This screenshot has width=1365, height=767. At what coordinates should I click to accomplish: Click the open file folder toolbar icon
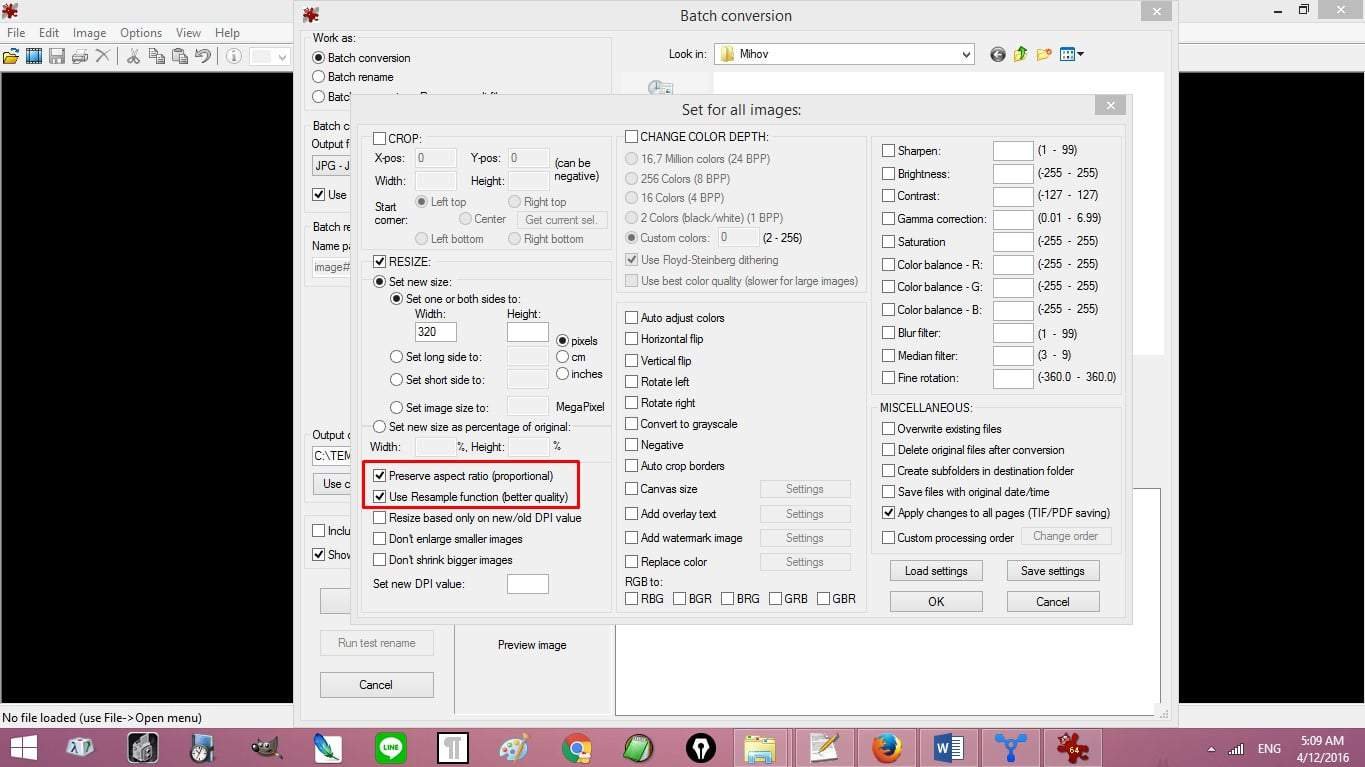tap(11, 56)
